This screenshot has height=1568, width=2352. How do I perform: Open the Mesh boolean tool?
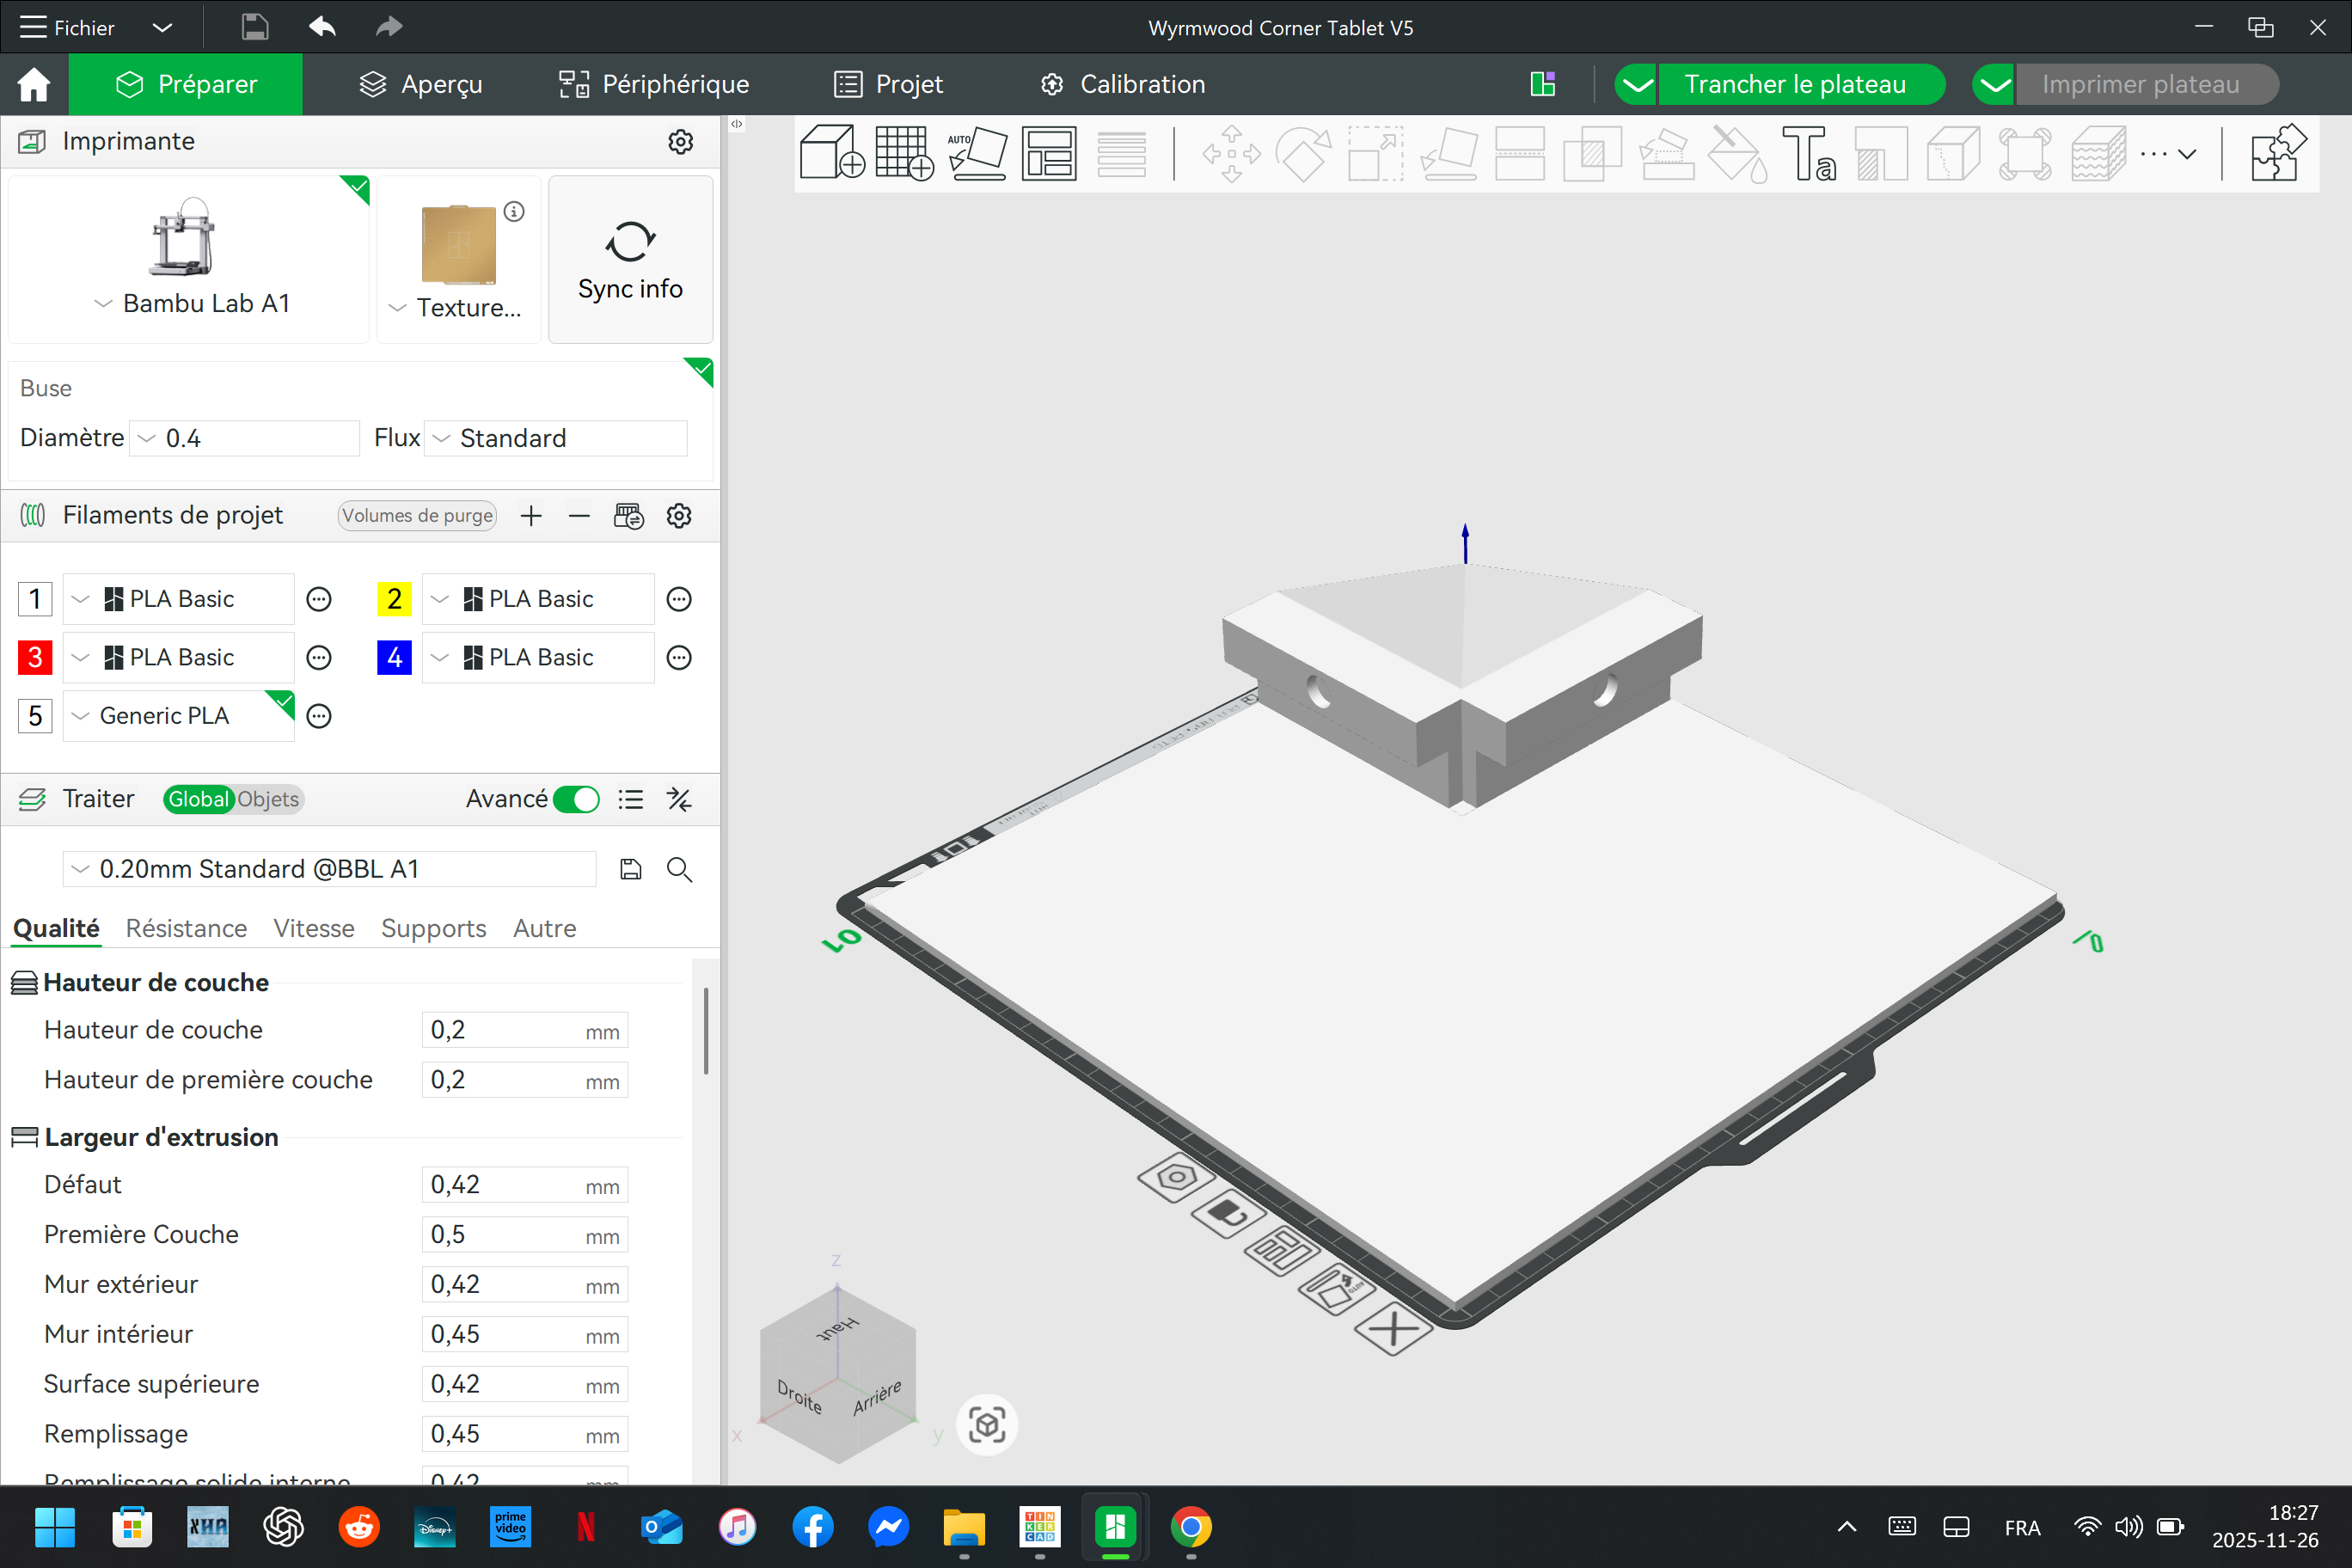click(1592, 153)
